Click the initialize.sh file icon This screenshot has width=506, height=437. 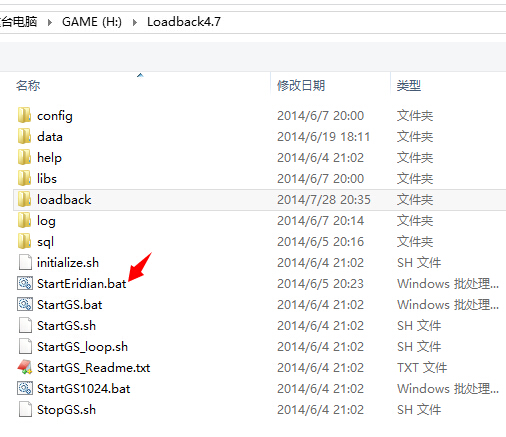(x=25, y=262)
